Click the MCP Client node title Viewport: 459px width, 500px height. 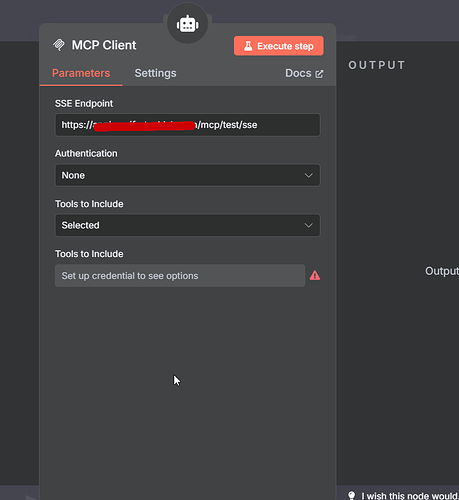(x=104, y=45)
